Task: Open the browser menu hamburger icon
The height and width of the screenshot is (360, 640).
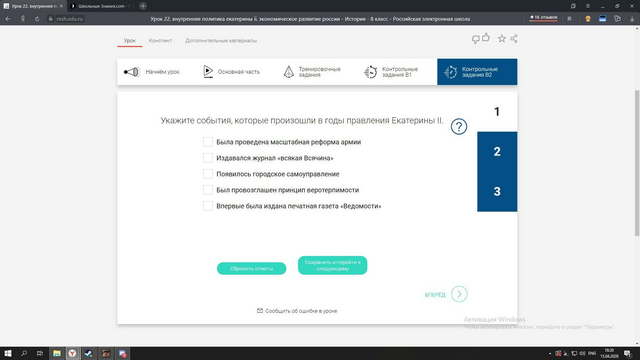Action: pyautogui.click(x=588, y=6)
